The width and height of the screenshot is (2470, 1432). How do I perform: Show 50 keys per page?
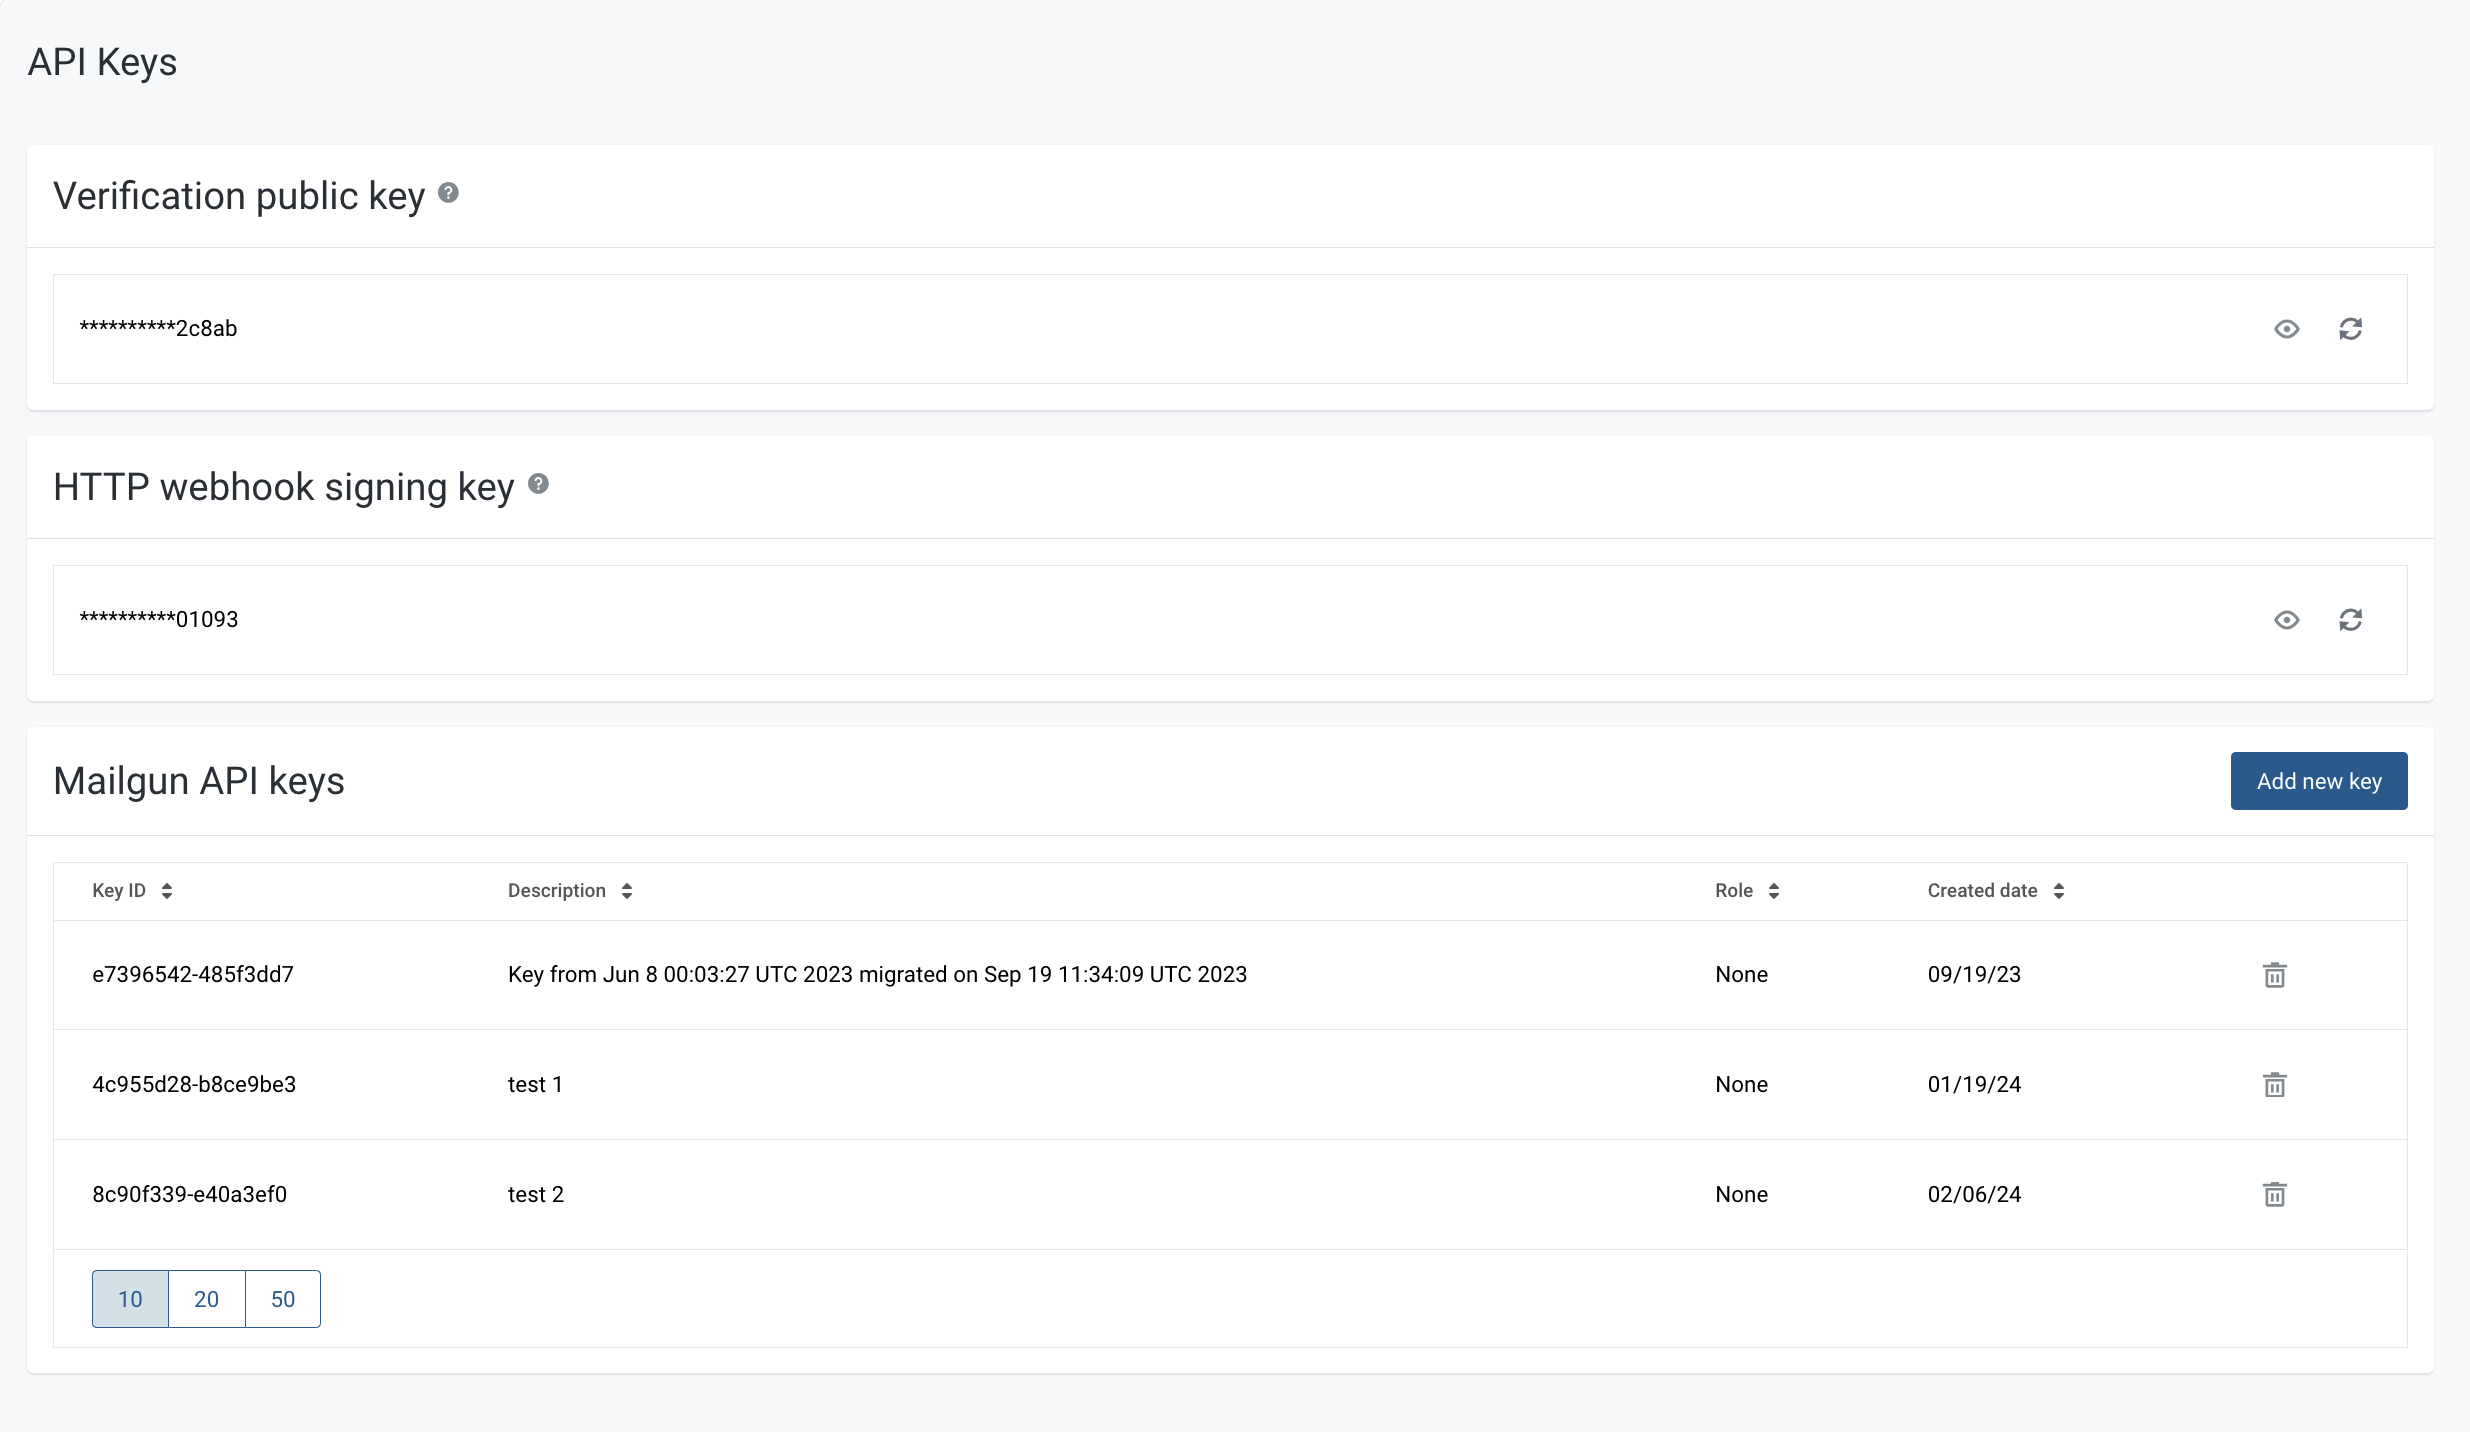pos(283,1299)
